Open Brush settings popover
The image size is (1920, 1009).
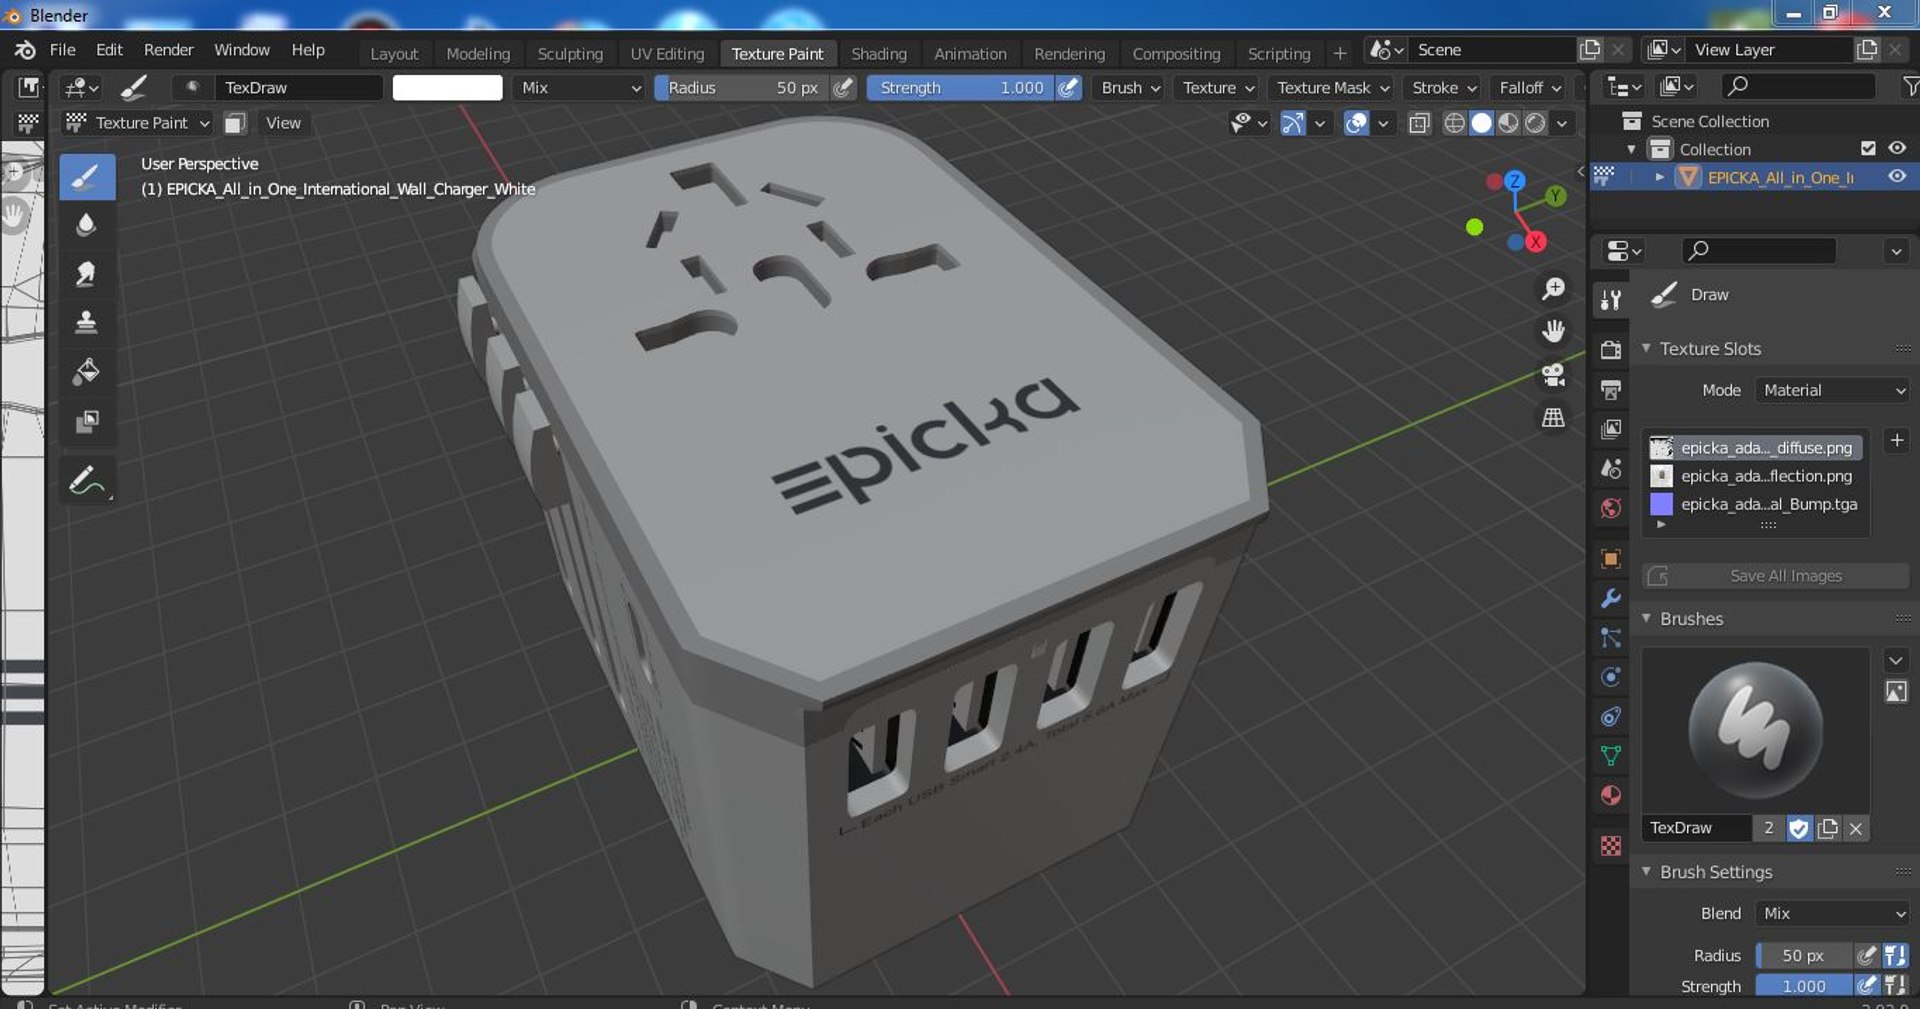(1130, 88)
